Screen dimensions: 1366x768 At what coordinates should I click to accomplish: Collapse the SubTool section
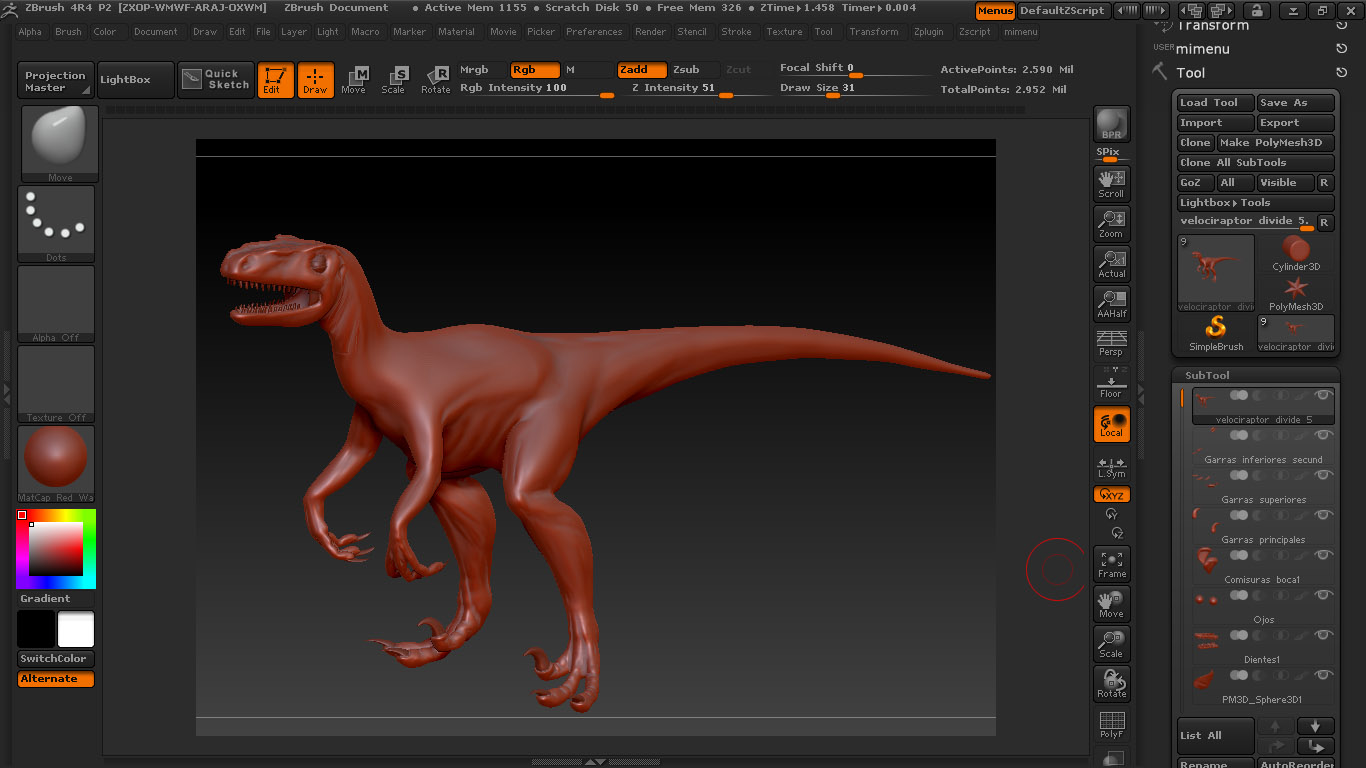[x=1207, y=375]
